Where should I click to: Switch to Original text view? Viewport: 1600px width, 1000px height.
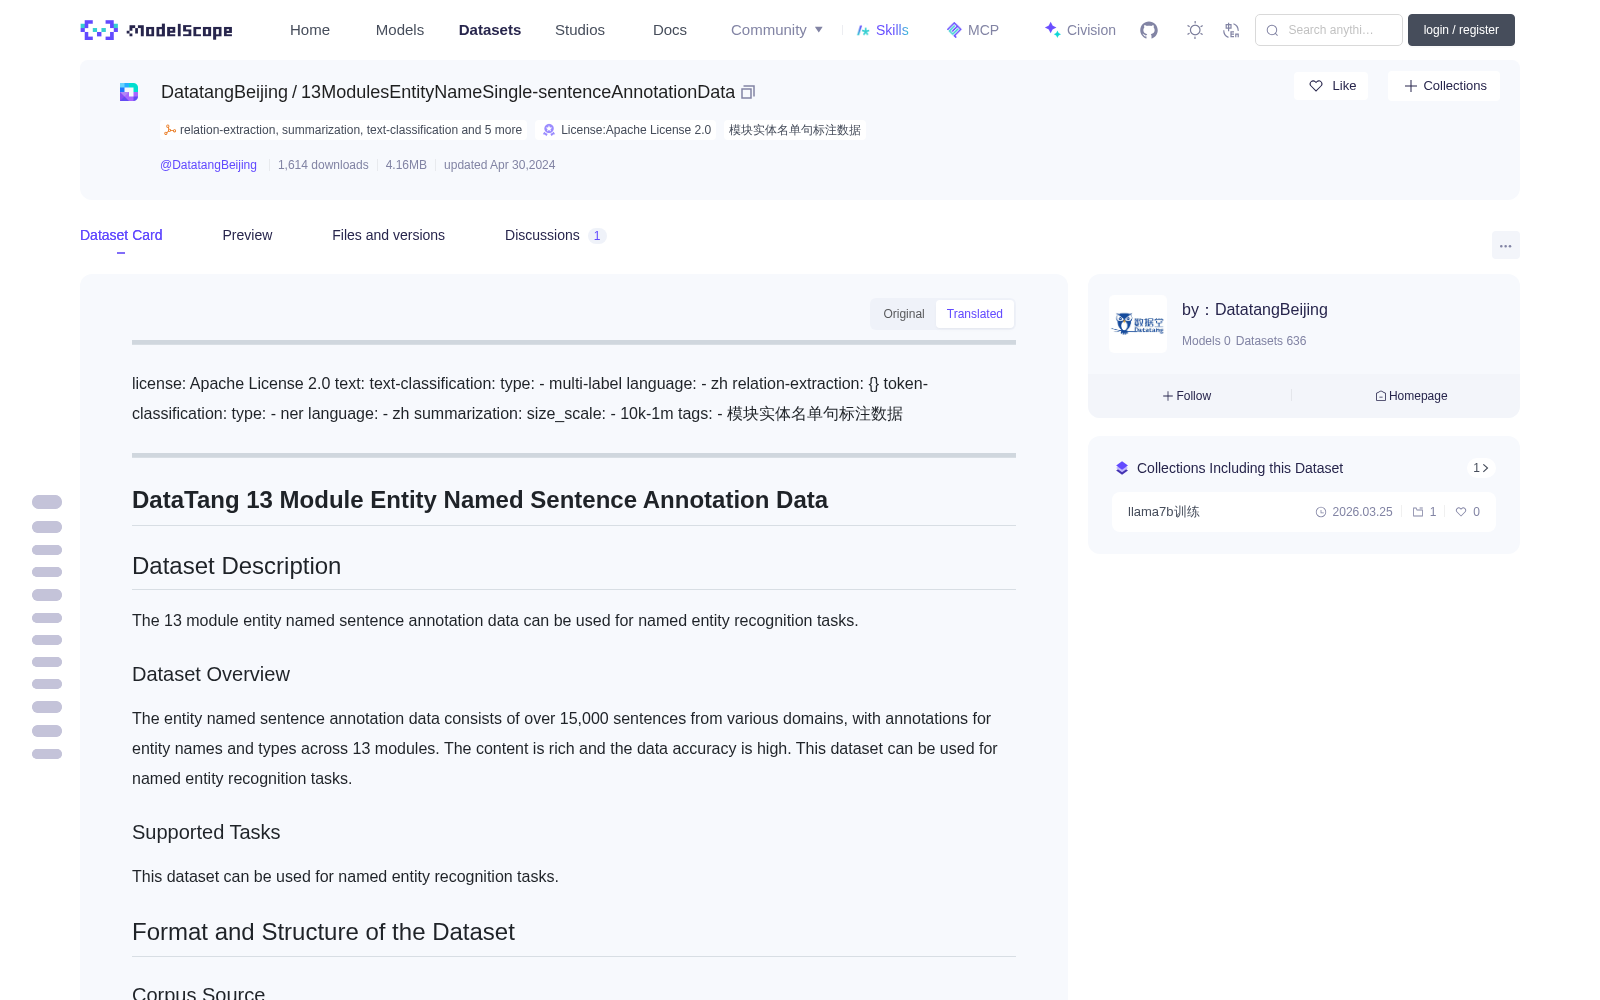tap(904, 314)
